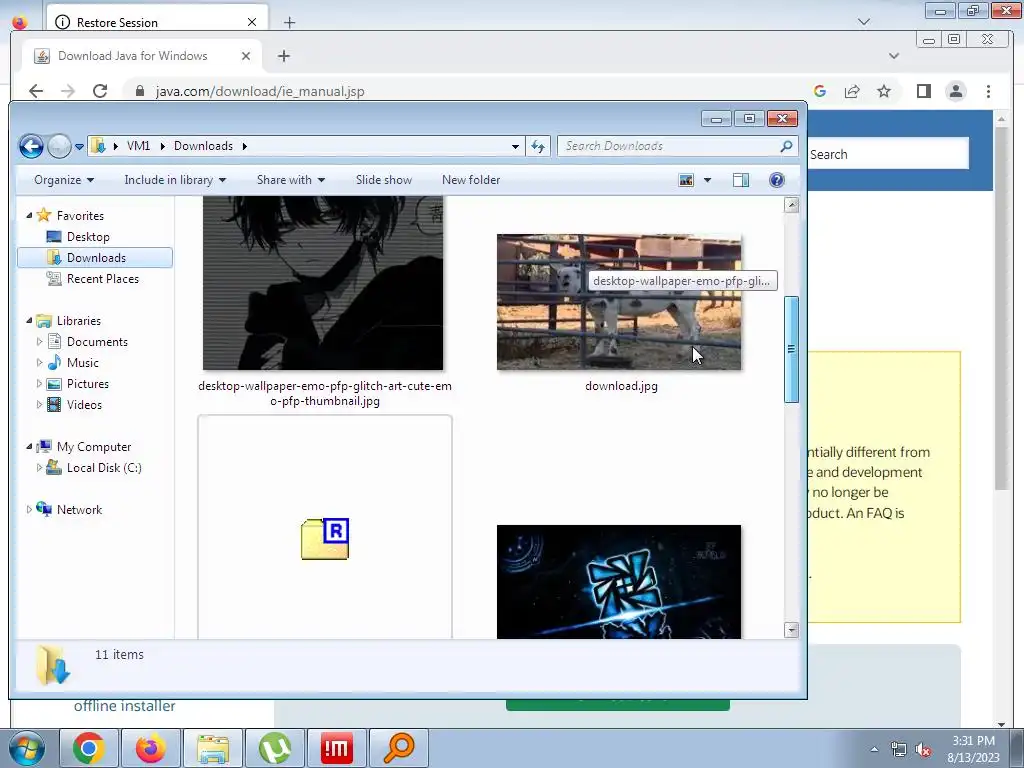Expand the Network node arrow
This screenshot has height=768, width=1024.
click(x=29, y=509)
